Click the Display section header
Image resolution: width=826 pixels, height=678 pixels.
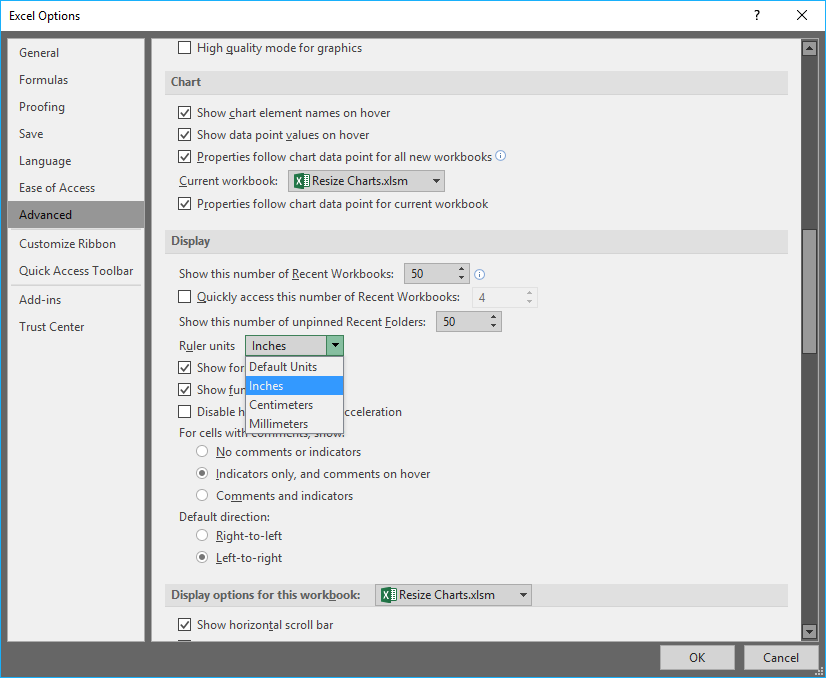[x=476, y=241]
